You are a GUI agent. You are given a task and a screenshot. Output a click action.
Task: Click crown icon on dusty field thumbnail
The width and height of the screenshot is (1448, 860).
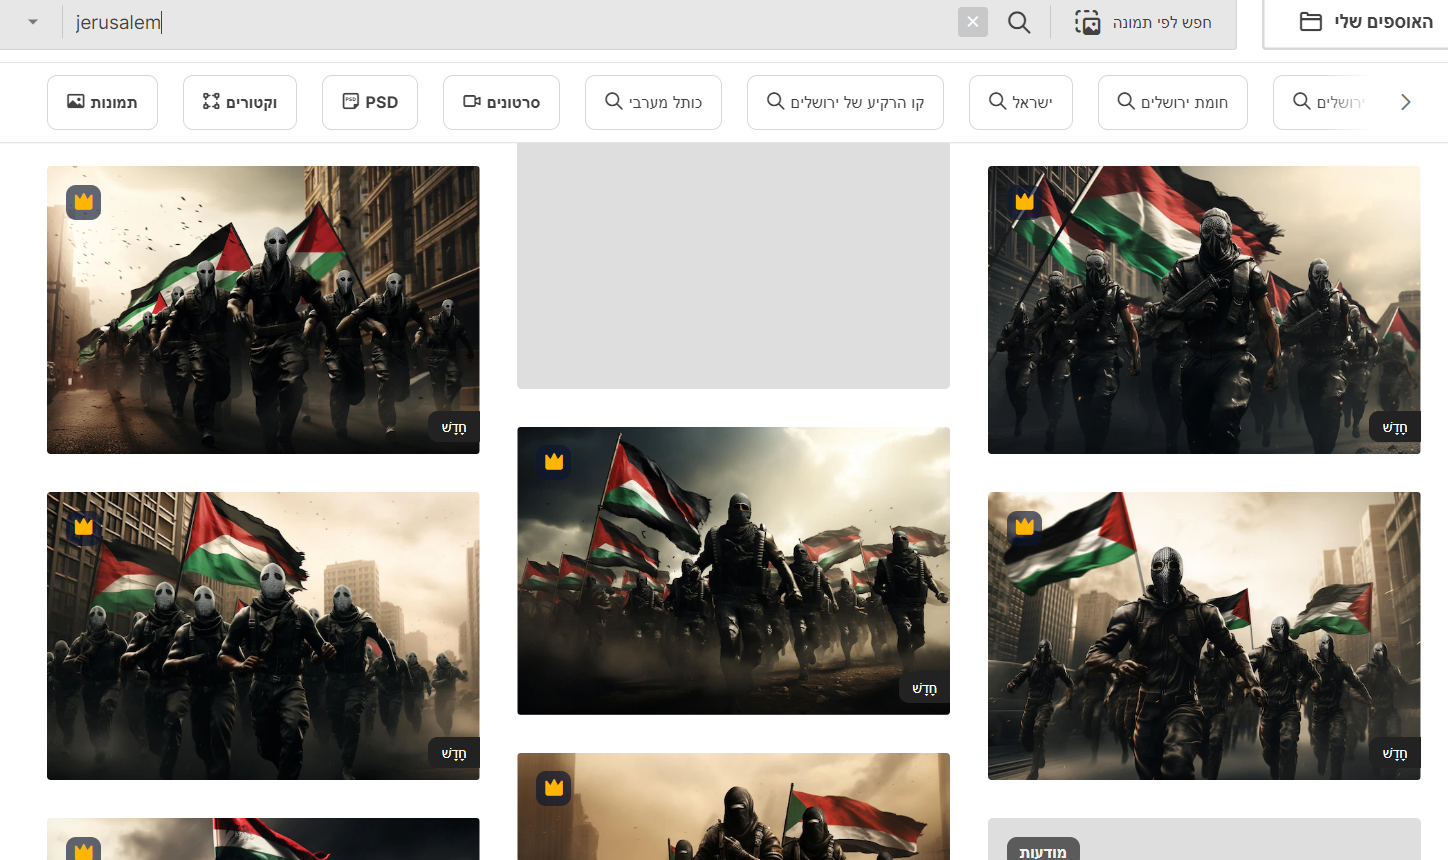click(x=554, y=462)
